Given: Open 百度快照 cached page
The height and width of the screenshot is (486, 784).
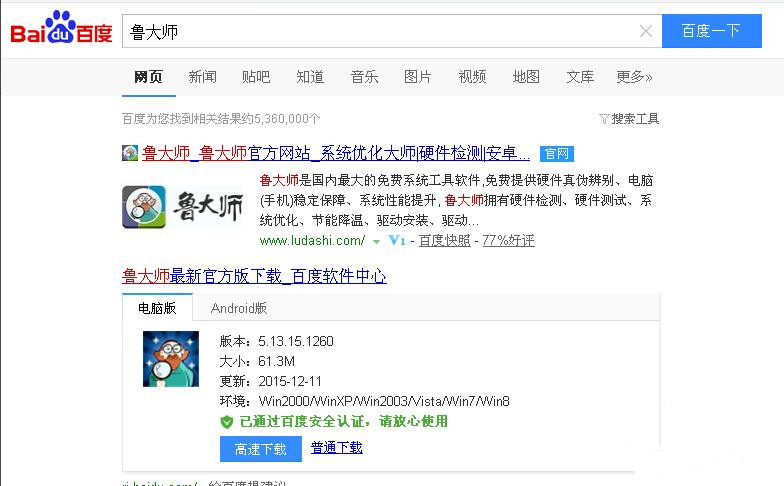Looking at the screenshot, I should coord(444,240).
